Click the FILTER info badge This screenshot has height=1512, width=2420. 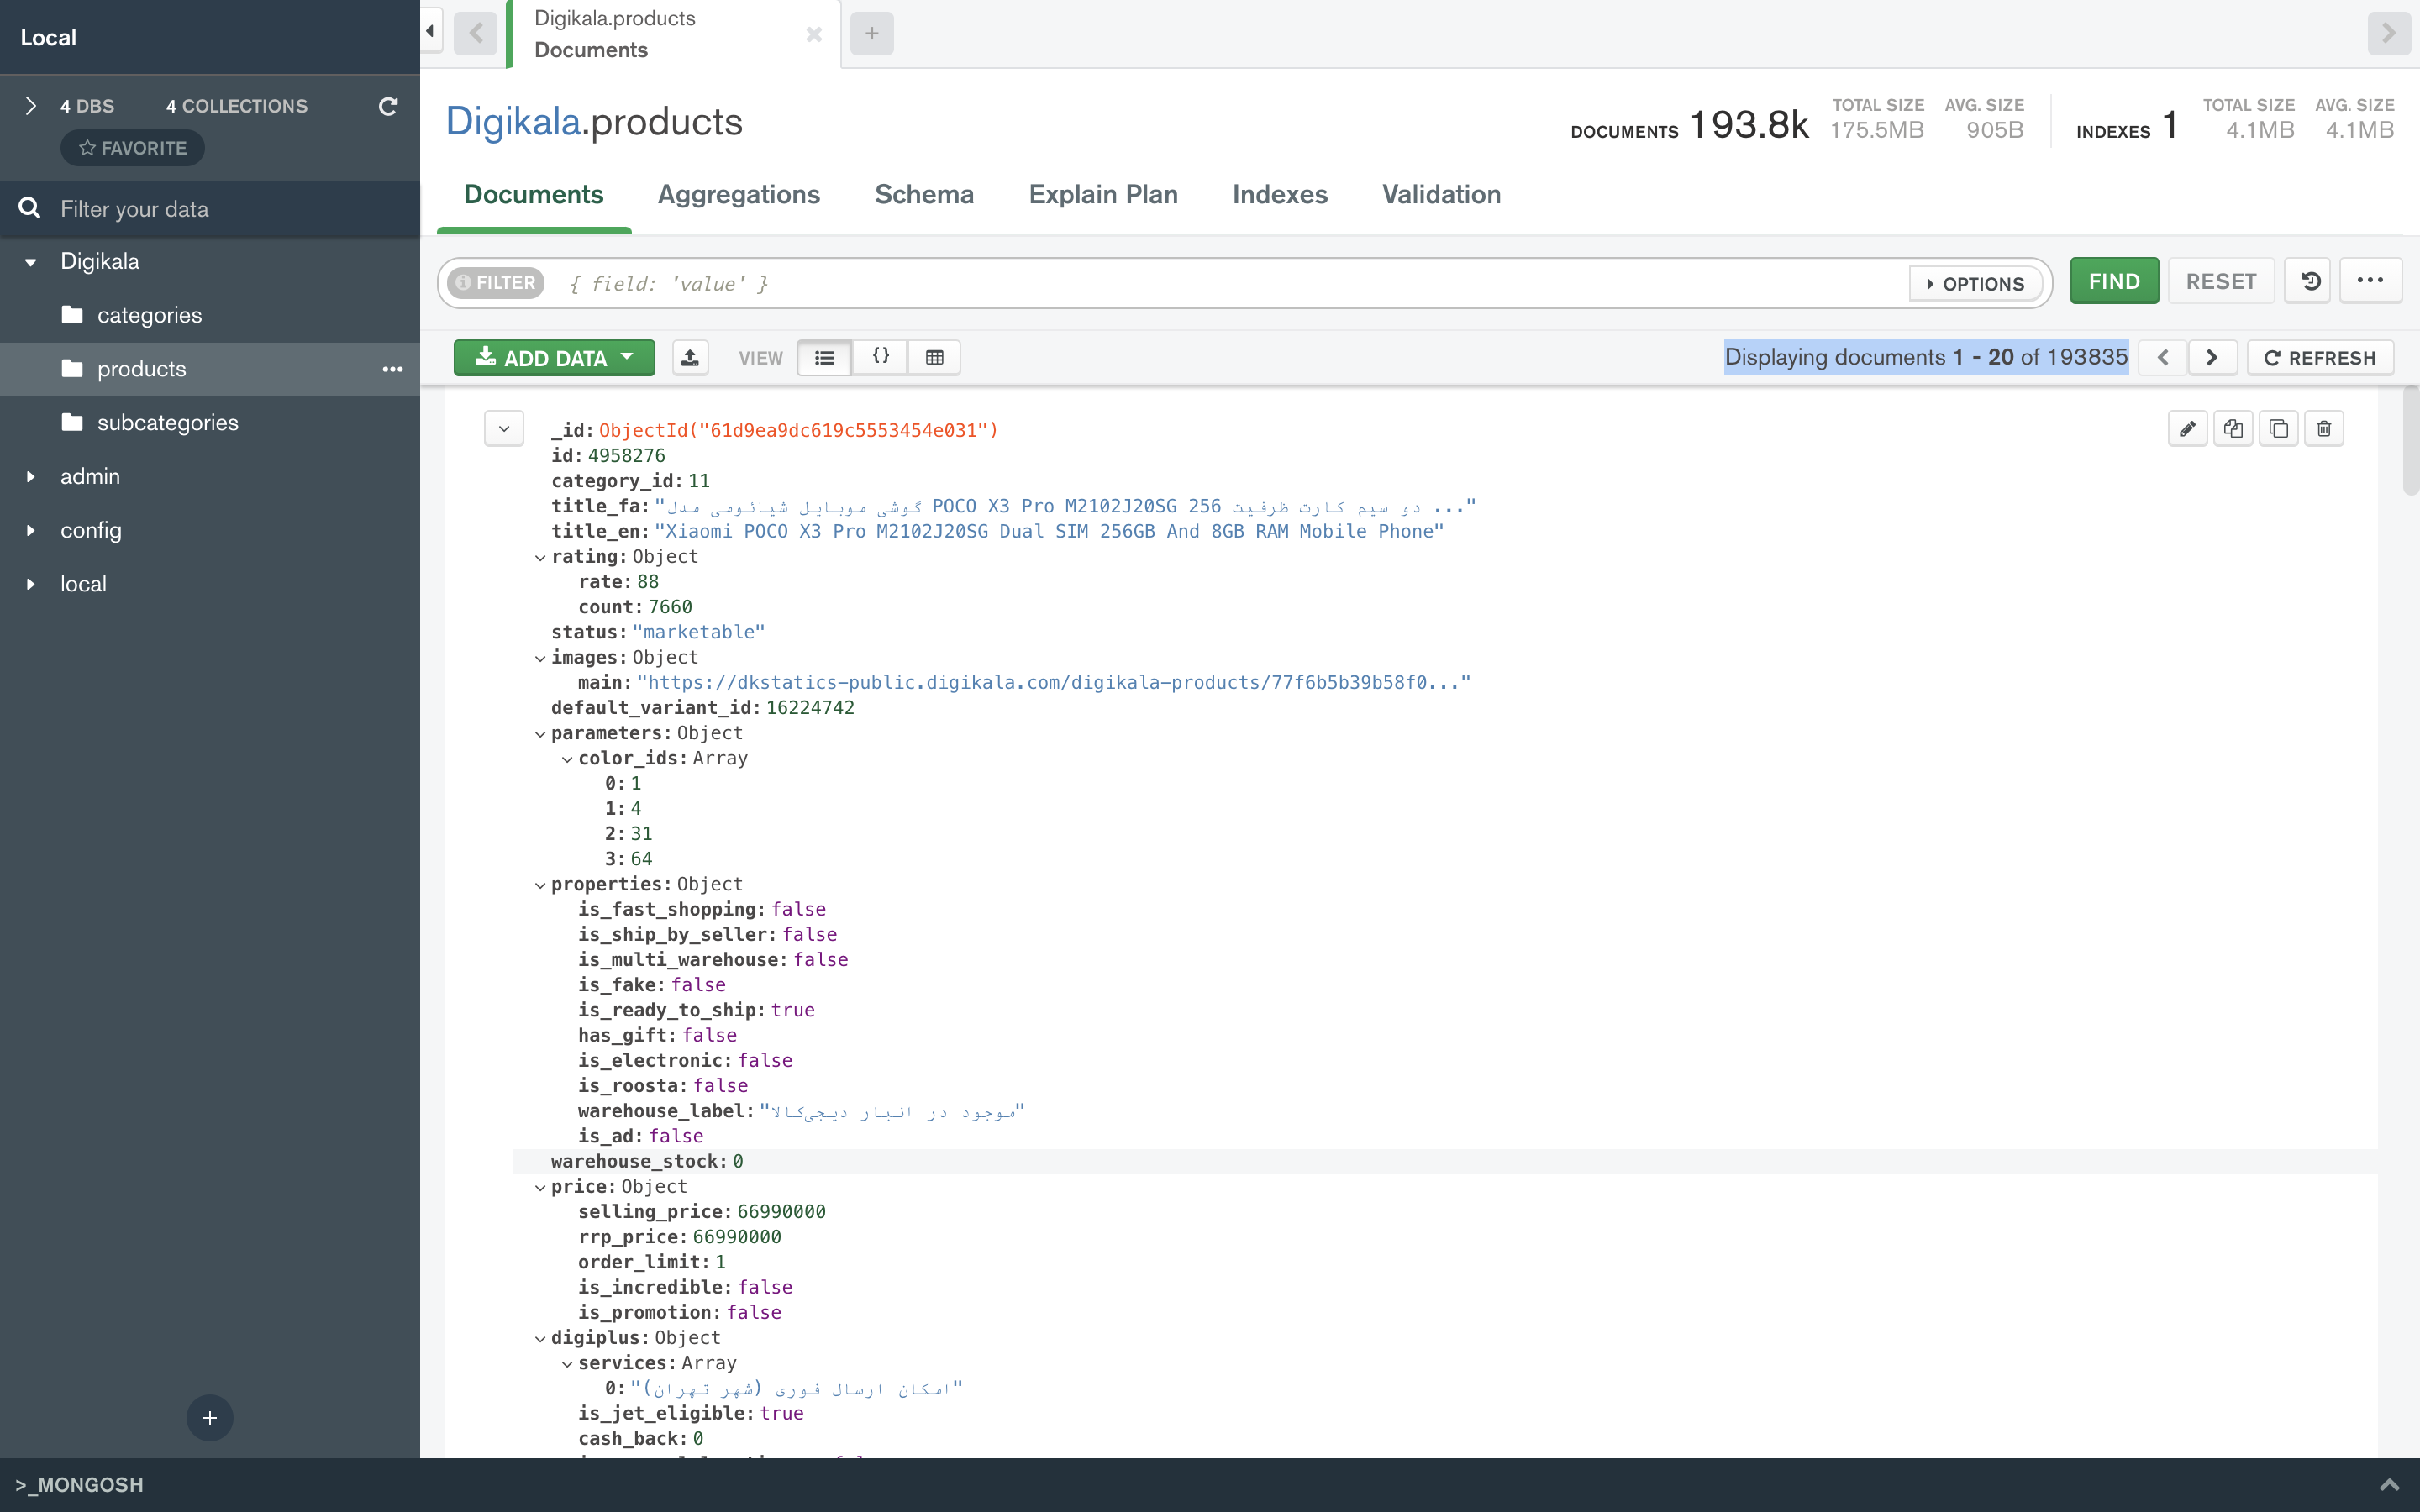coord(496,283)
